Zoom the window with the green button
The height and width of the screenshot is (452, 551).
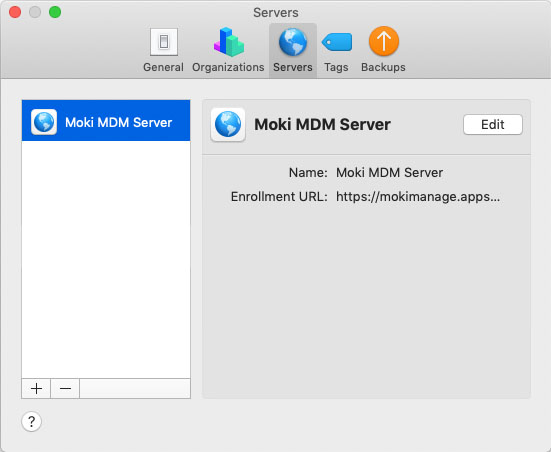point(55,12)
